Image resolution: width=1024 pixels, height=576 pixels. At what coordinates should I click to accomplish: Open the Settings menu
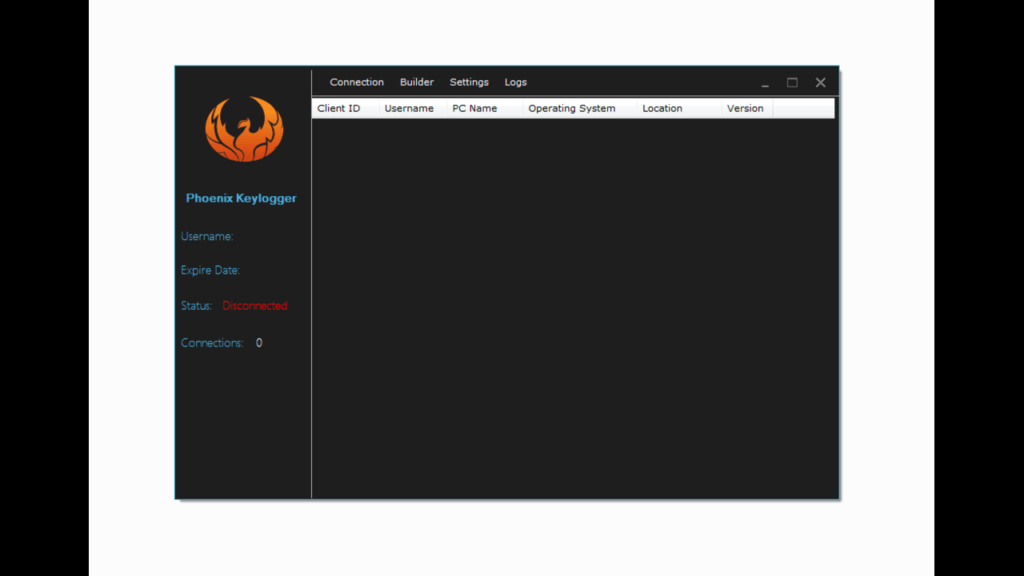point(469,82)
